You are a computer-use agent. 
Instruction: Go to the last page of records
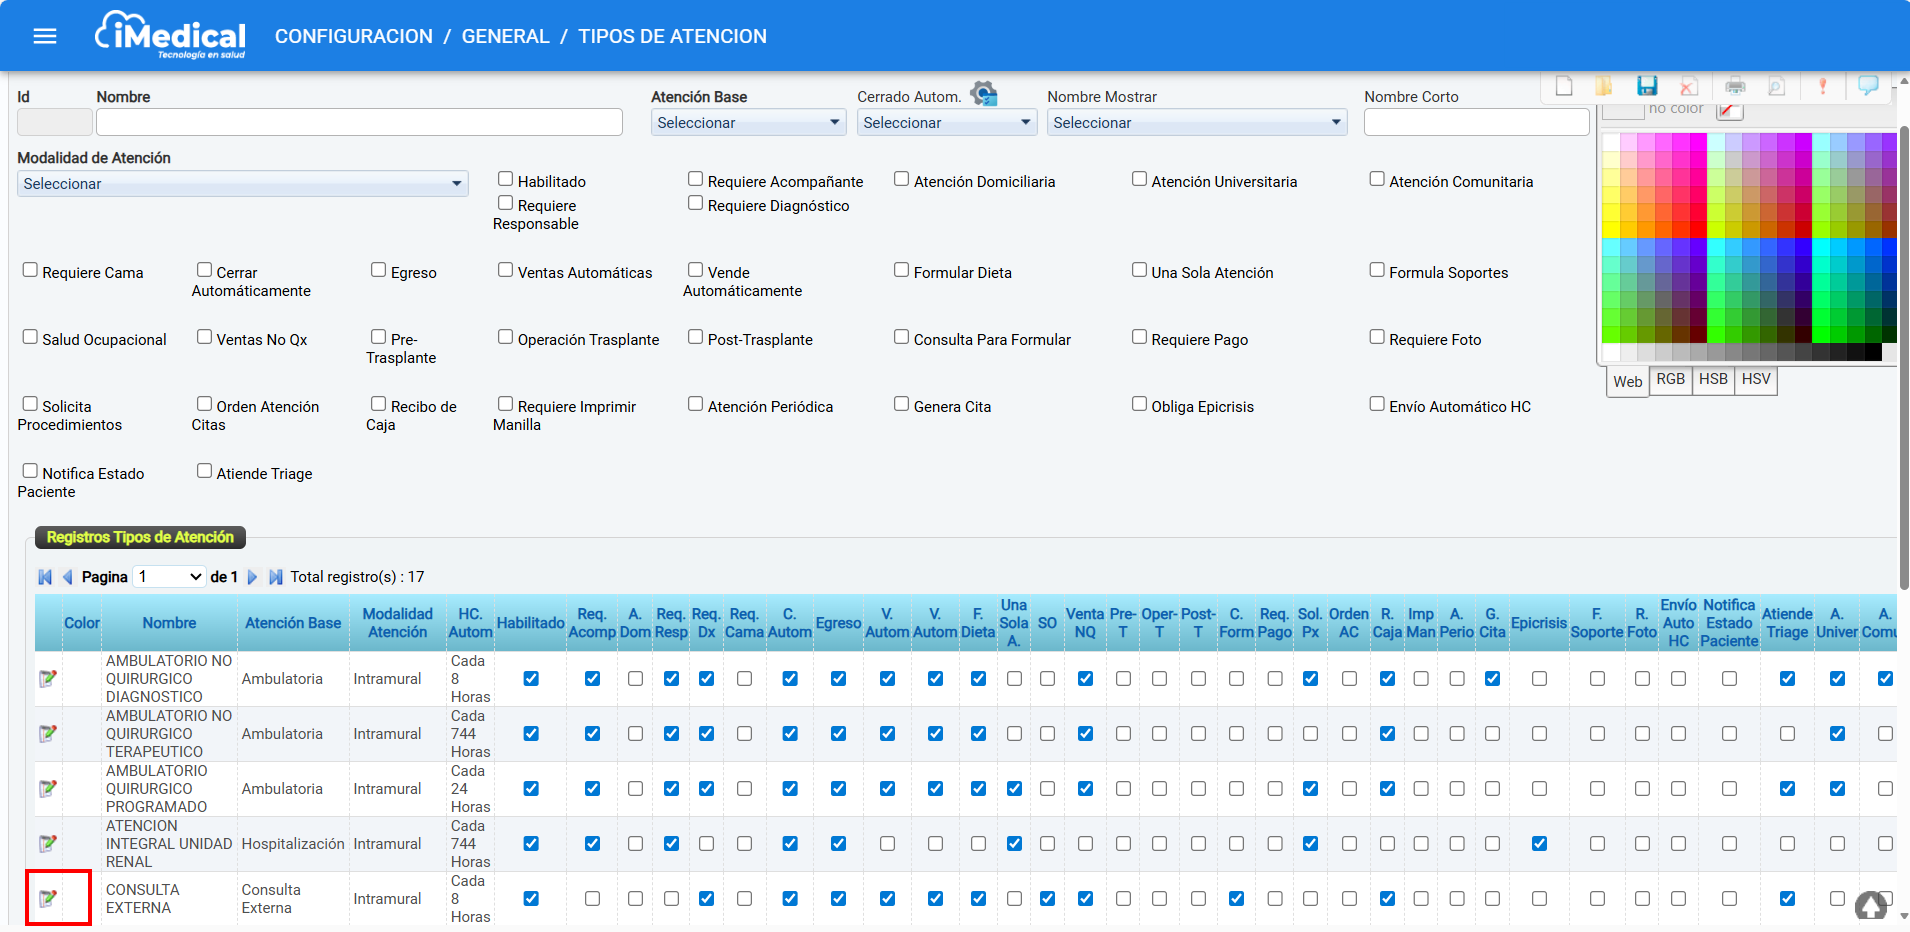[x=276, y=577]
